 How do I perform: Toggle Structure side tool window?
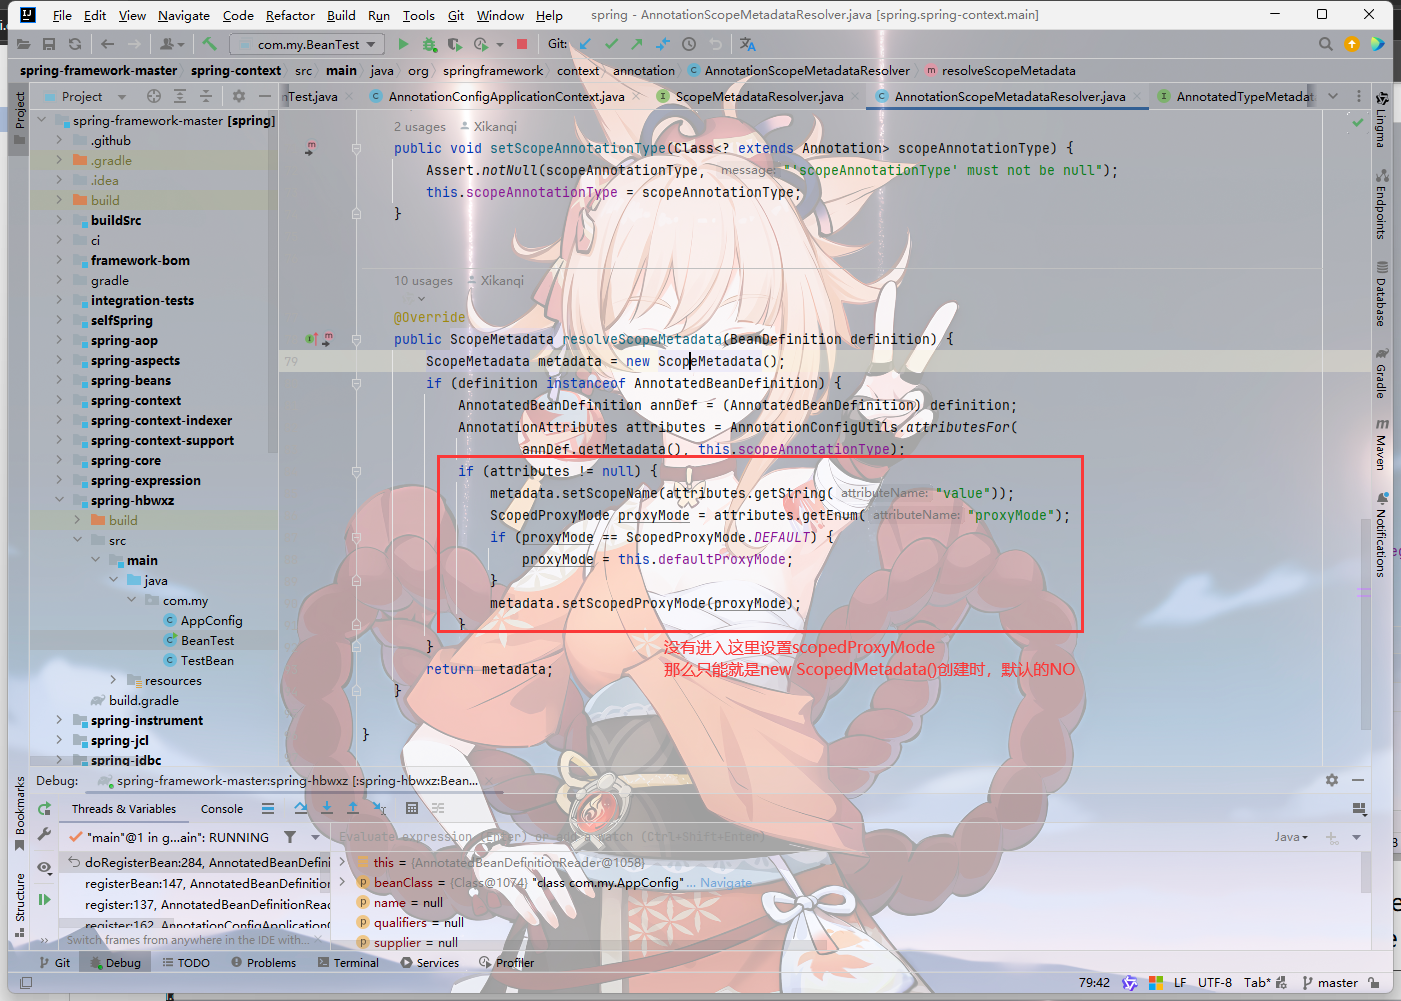(19, 904)
